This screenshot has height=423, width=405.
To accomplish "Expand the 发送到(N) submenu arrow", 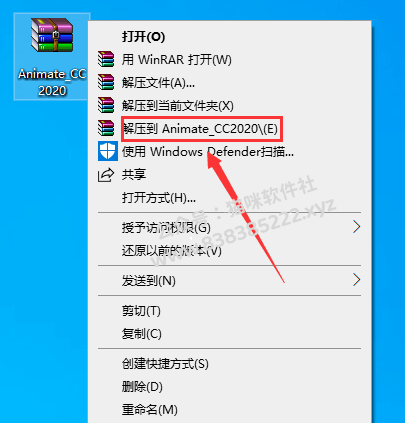I will coord(357,280).
